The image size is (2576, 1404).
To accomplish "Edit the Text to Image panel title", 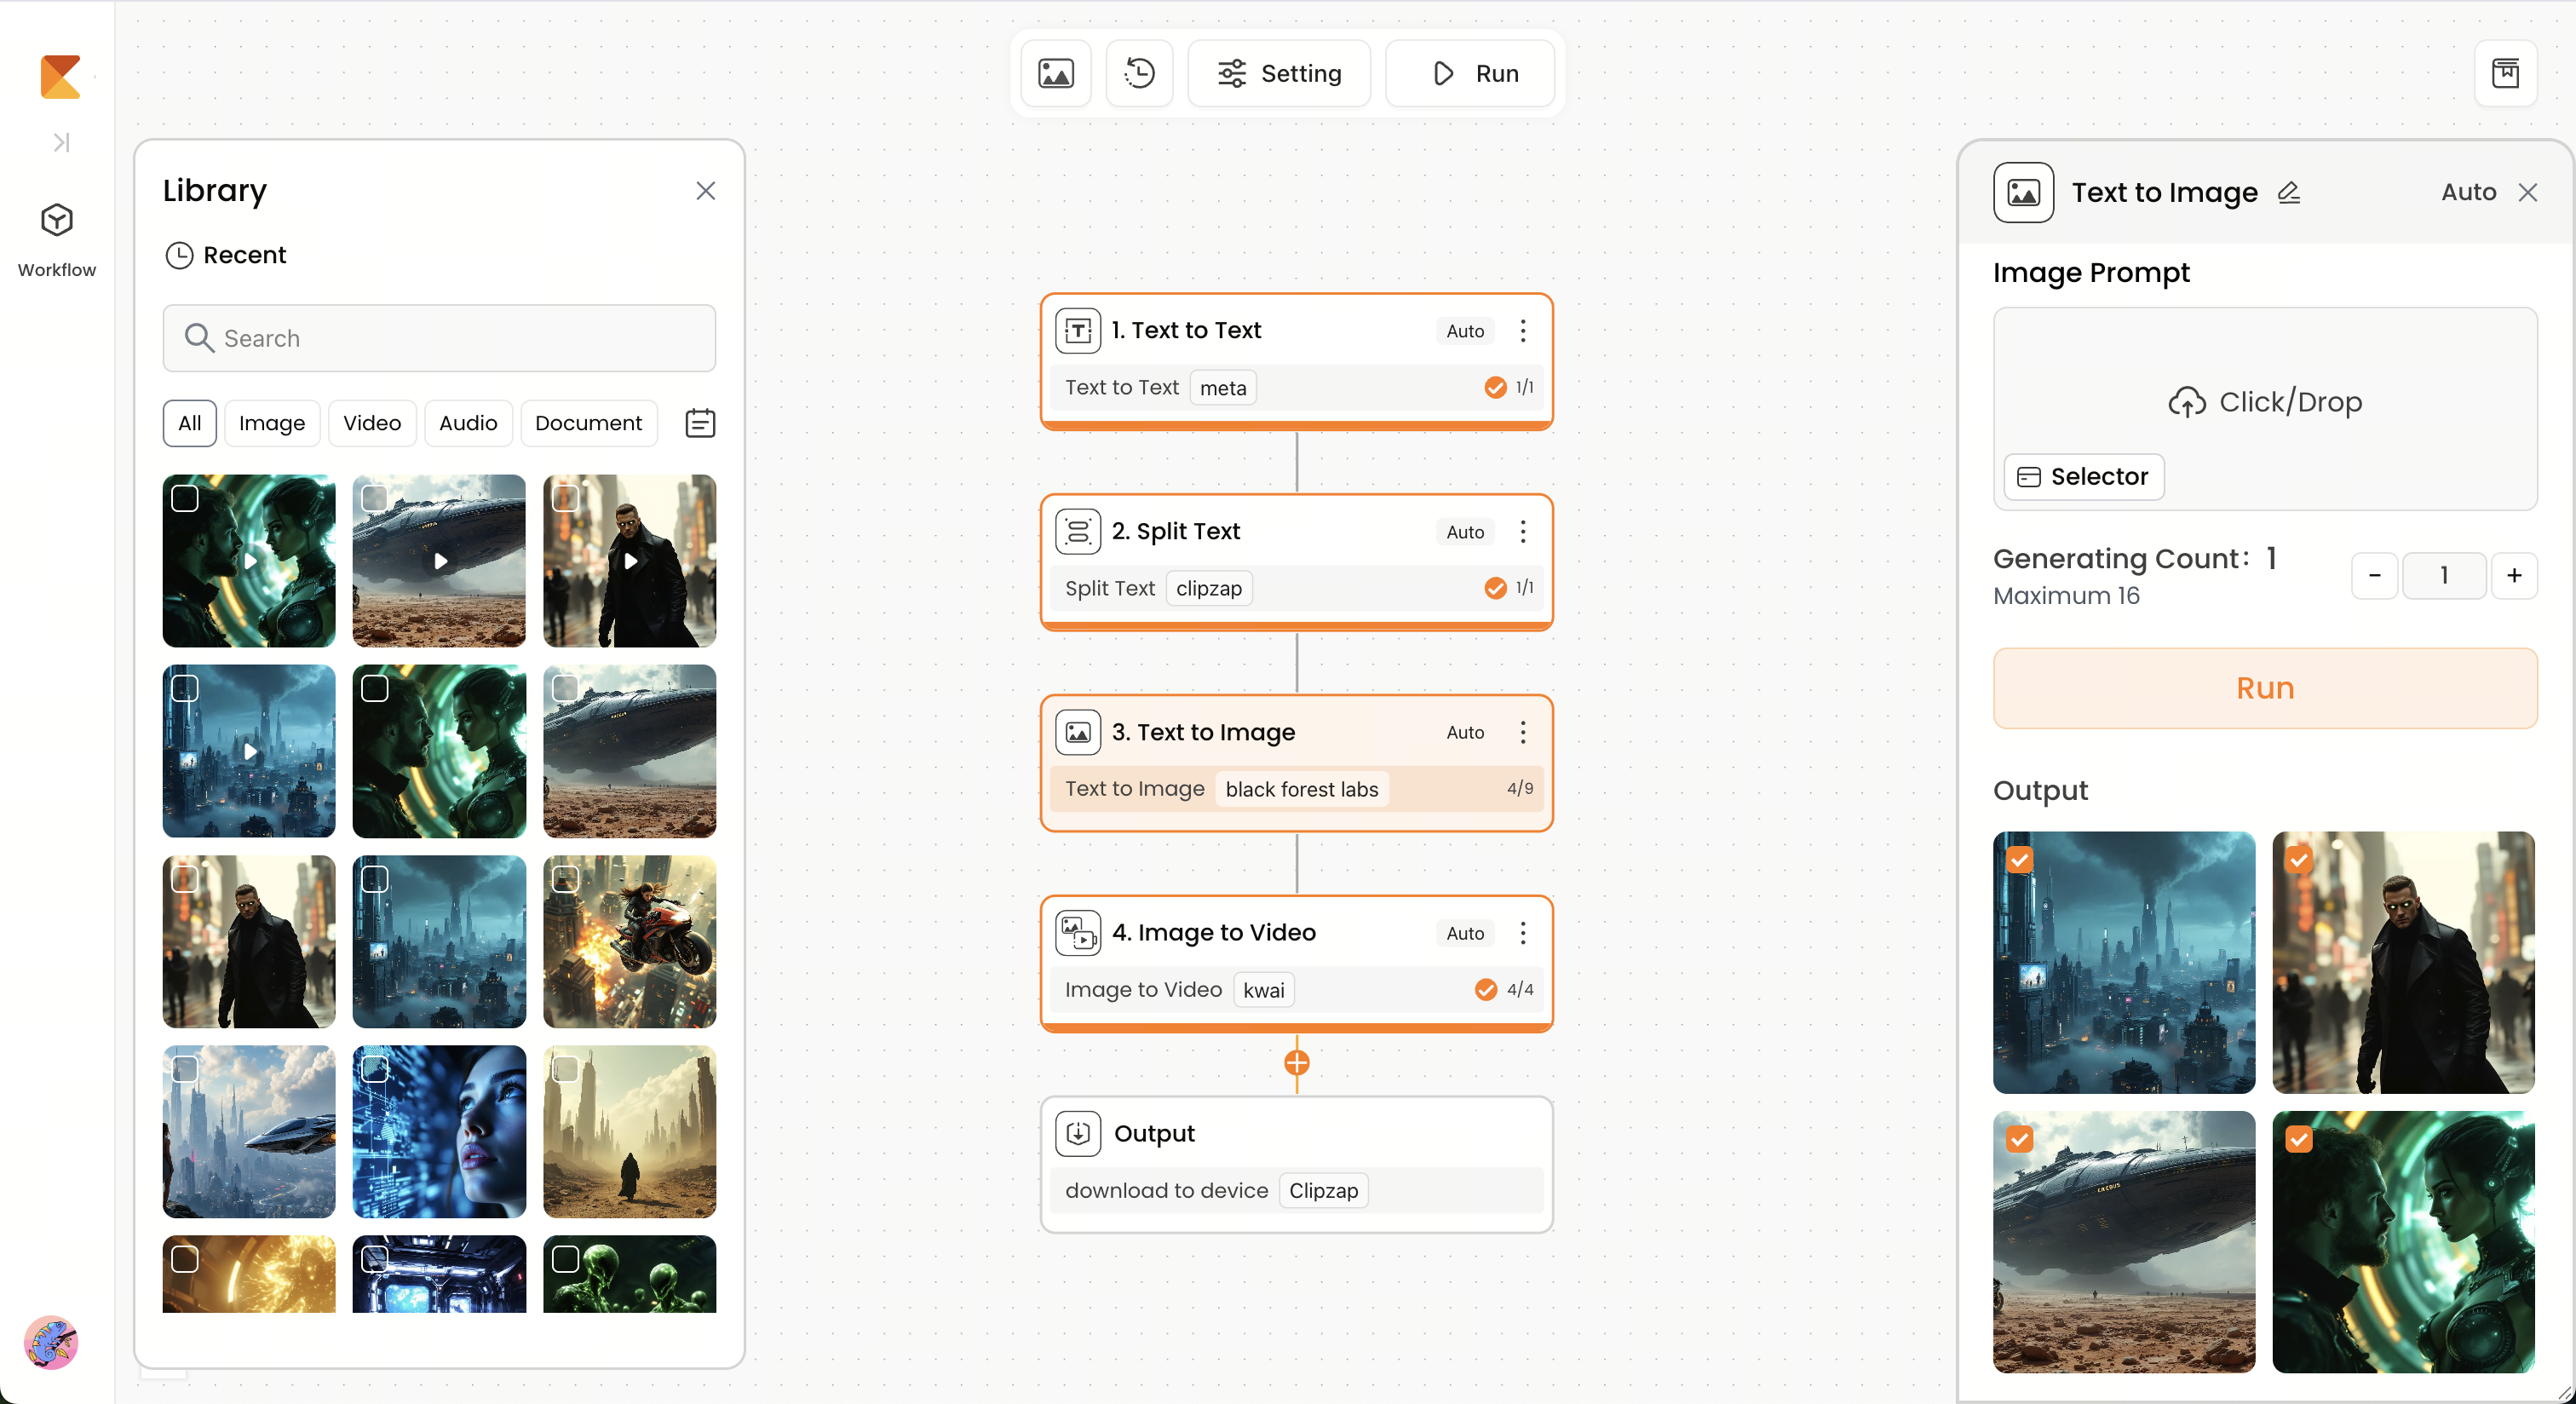I will (x=2289, y=192).
